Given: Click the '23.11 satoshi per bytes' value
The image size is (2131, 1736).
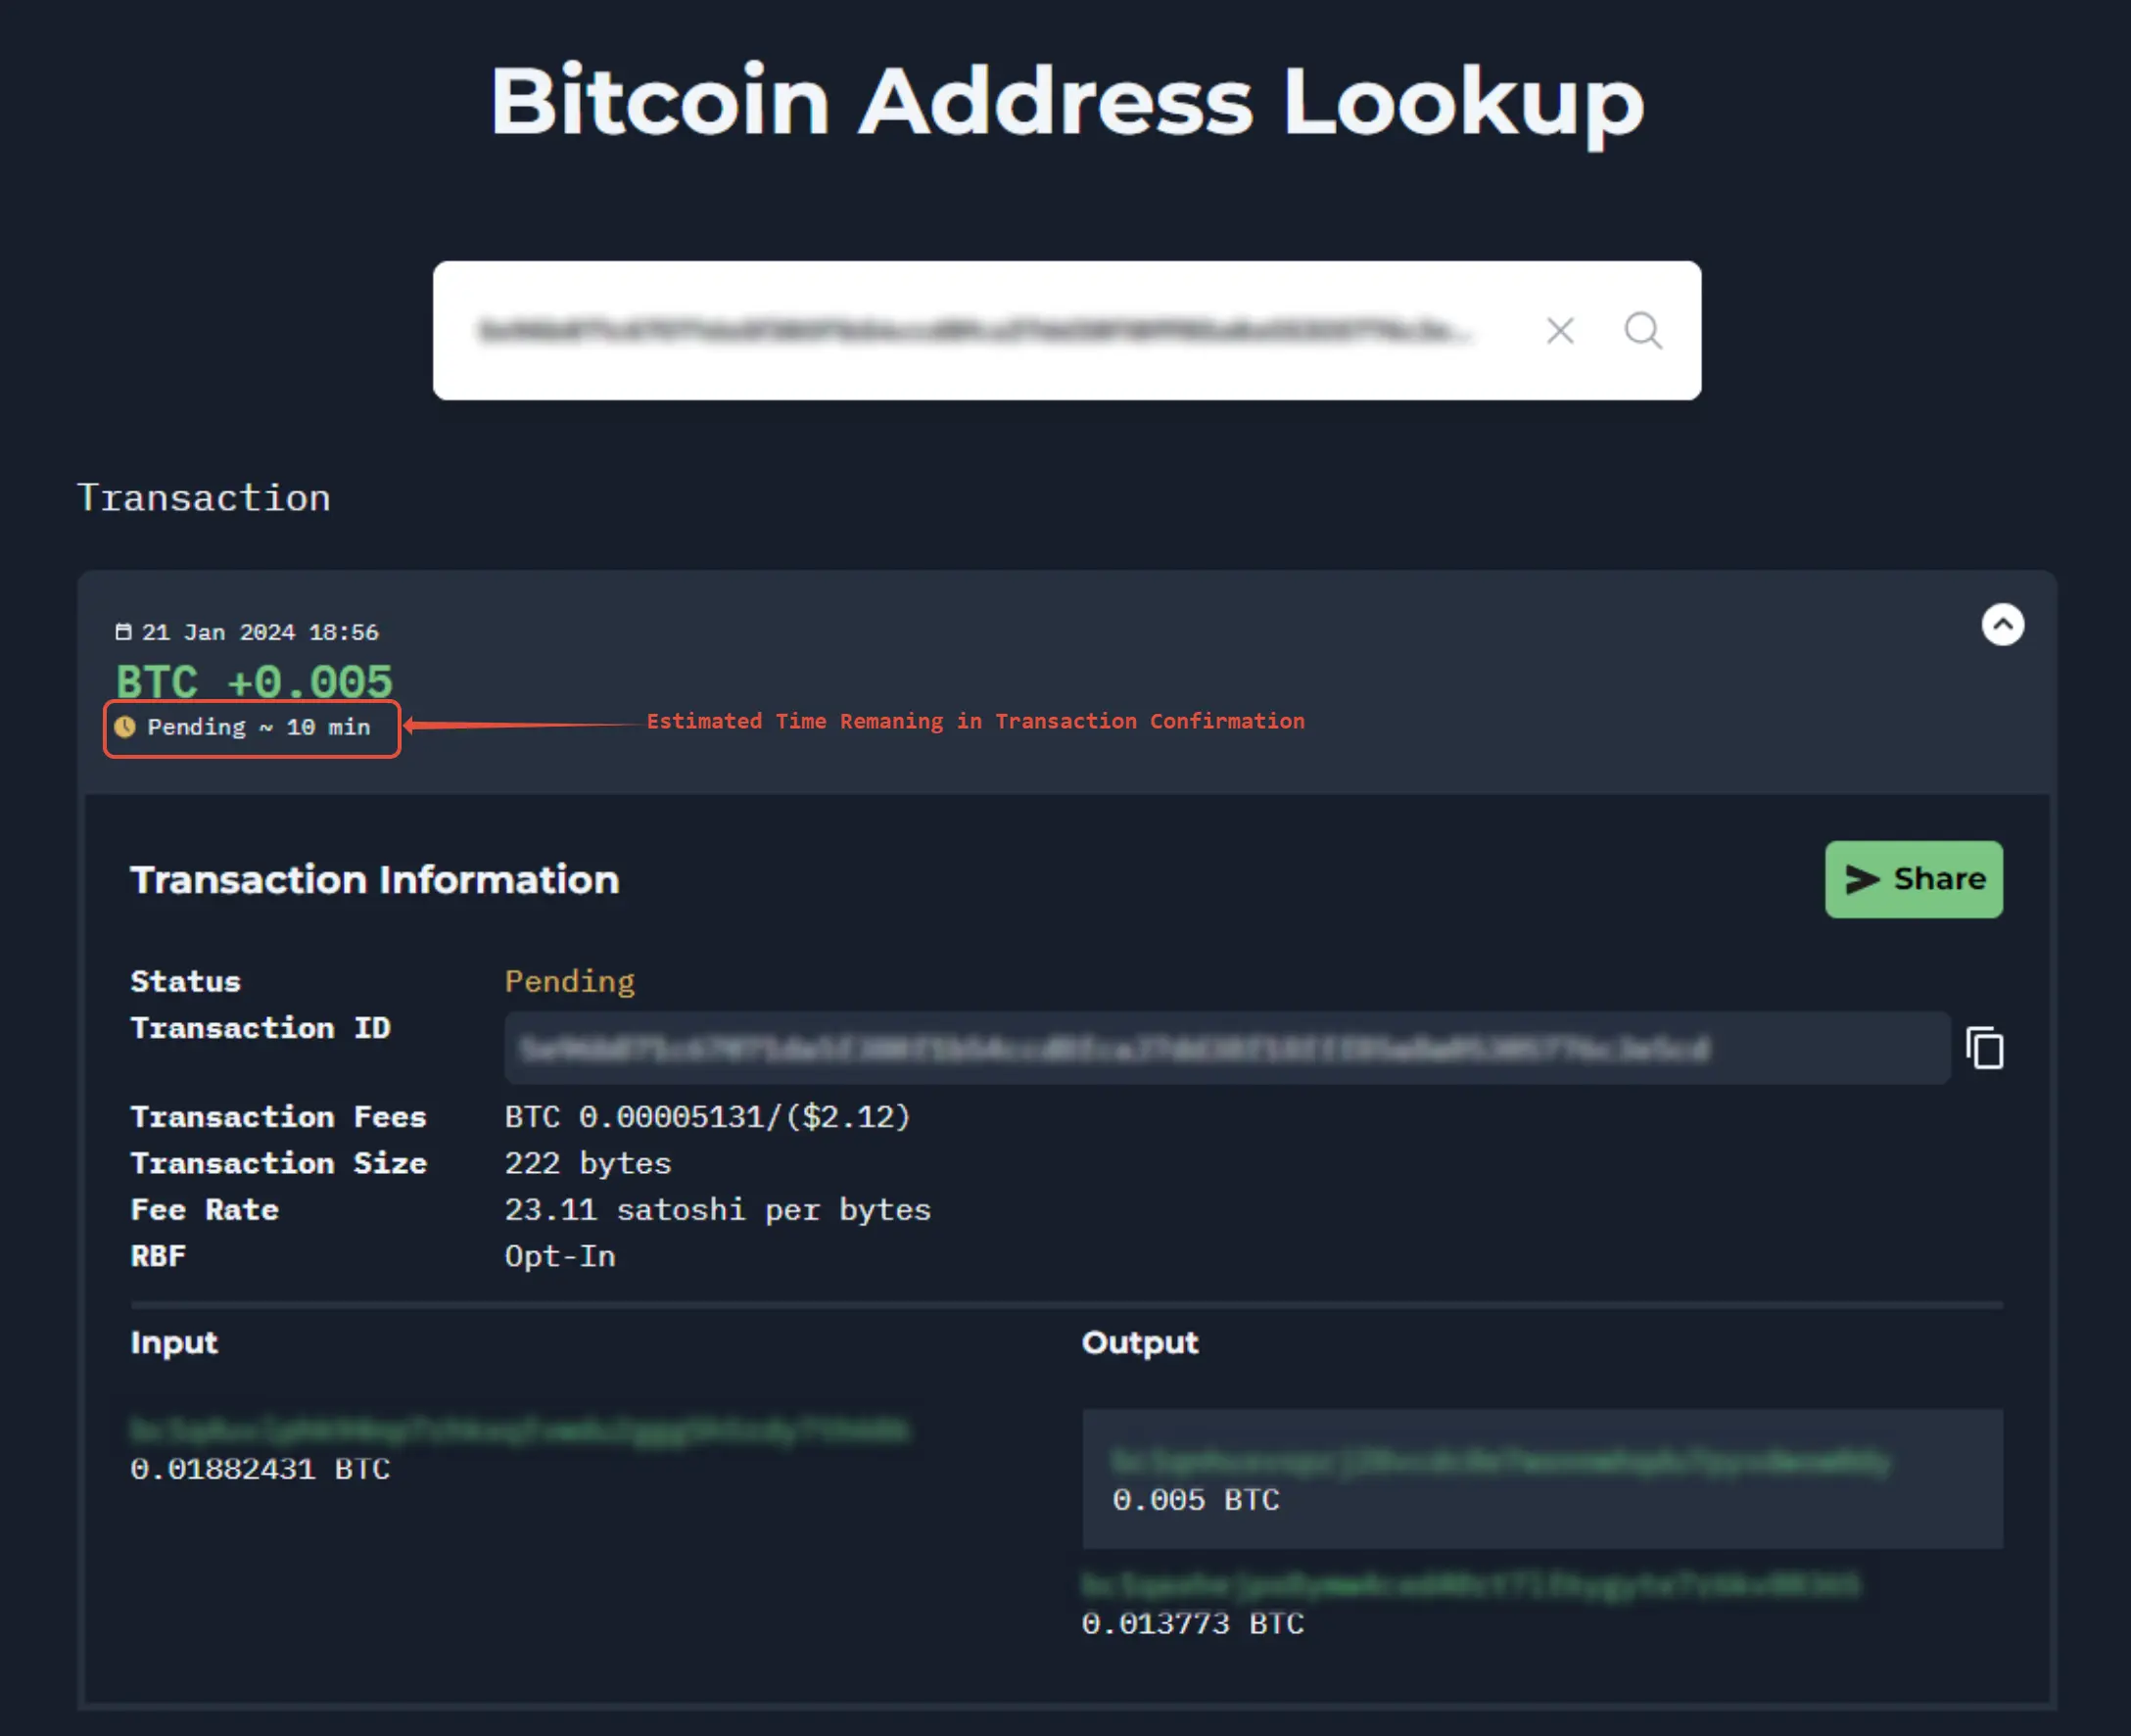Looking at the screenshot, I should (x=717, y=1210).
